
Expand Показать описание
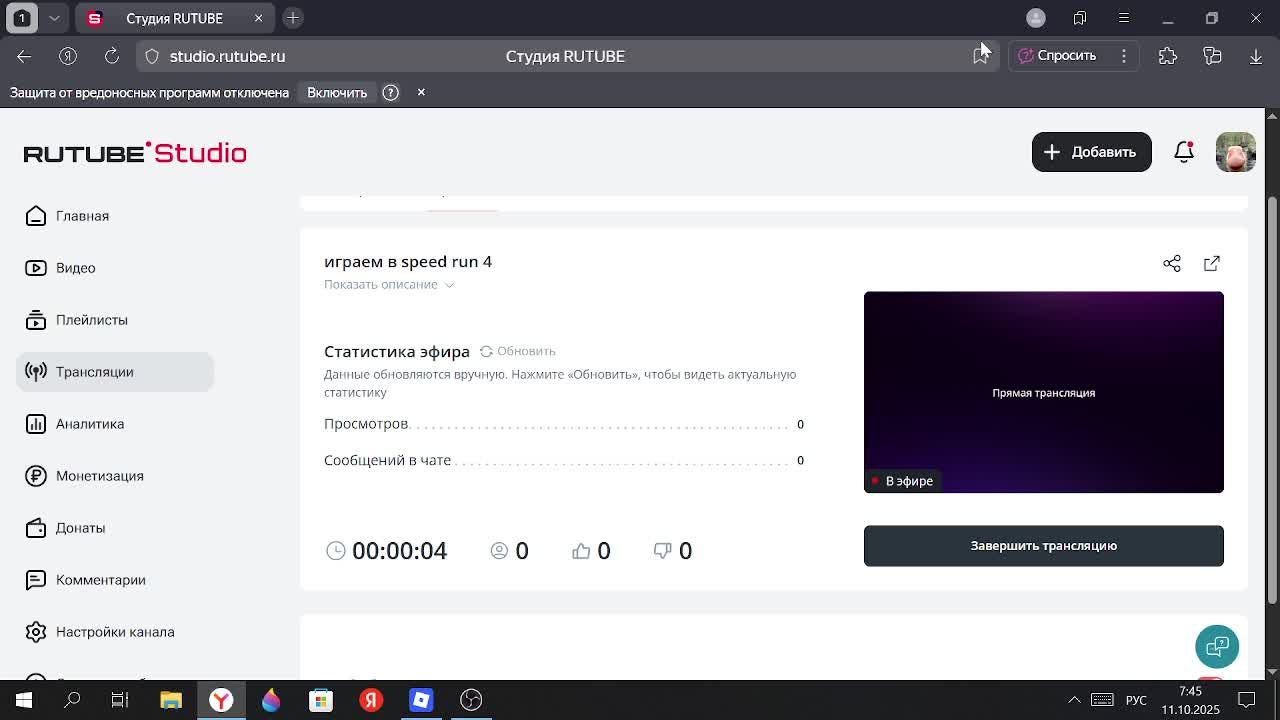click(x=389, y=285)
